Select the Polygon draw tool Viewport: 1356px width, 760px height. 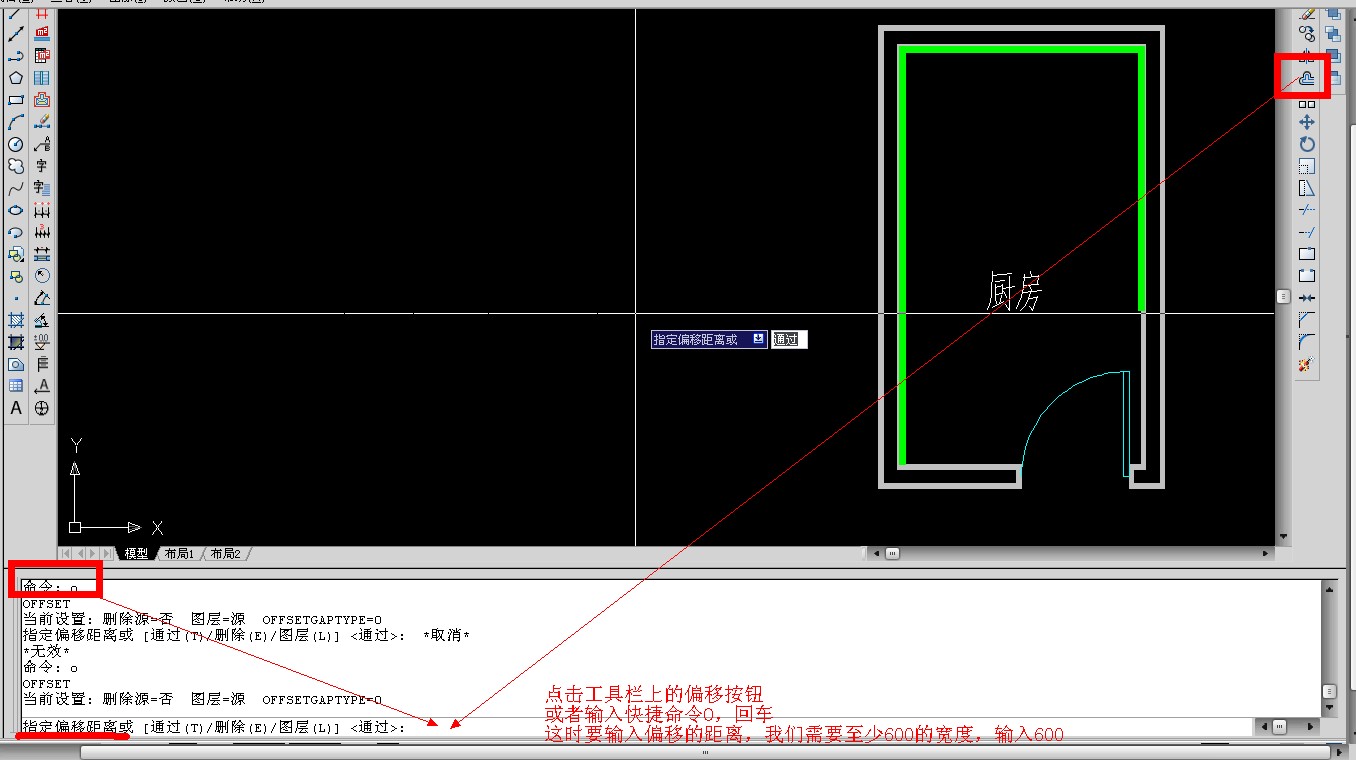click(x=16, y=78)
